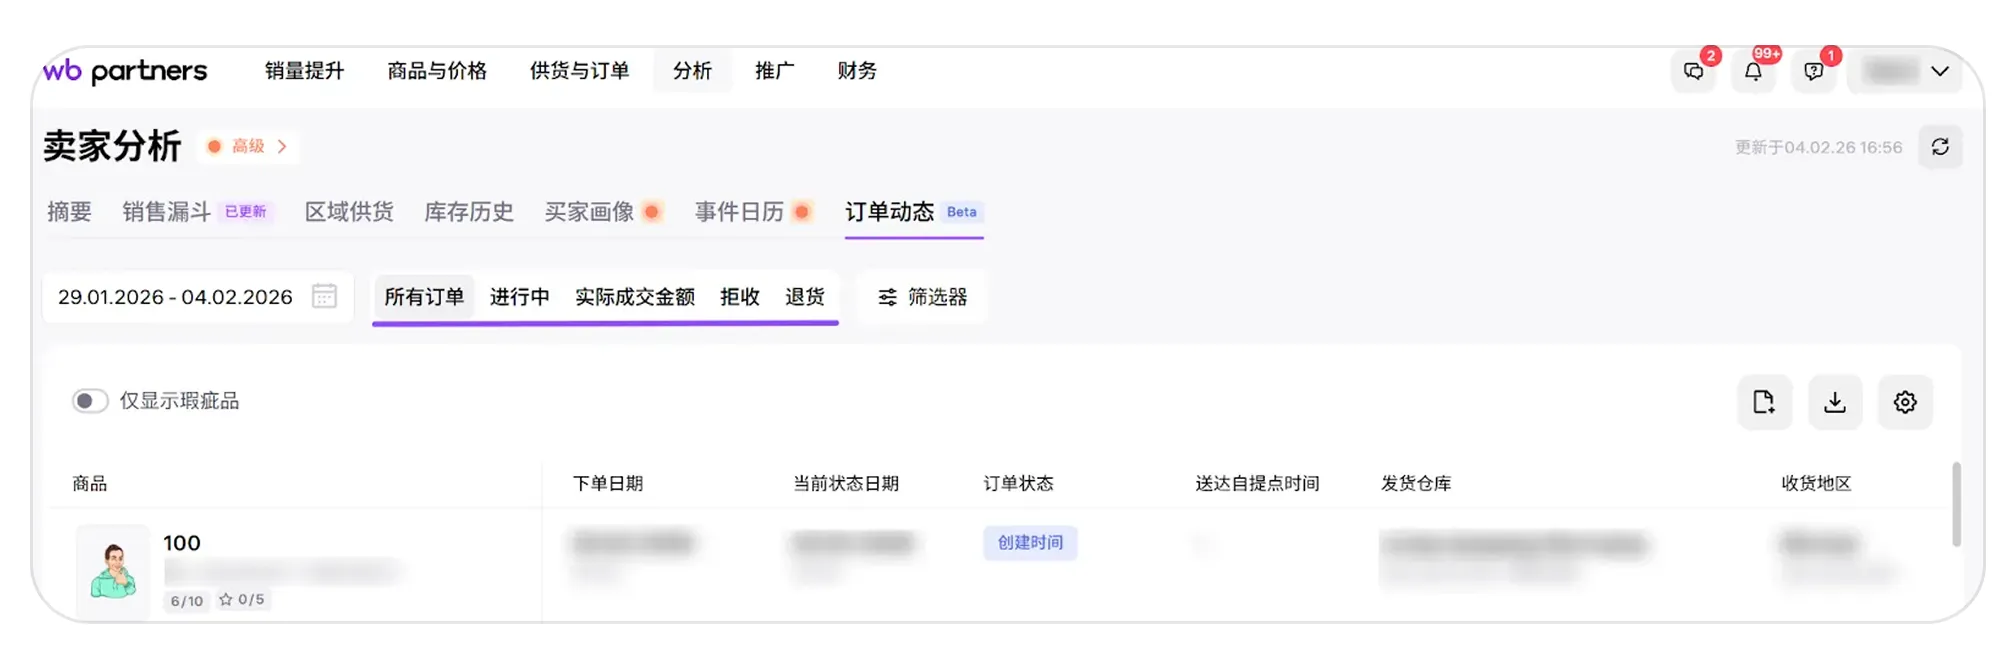
Task: Open the 库存历史 tab
Action: 469,212
